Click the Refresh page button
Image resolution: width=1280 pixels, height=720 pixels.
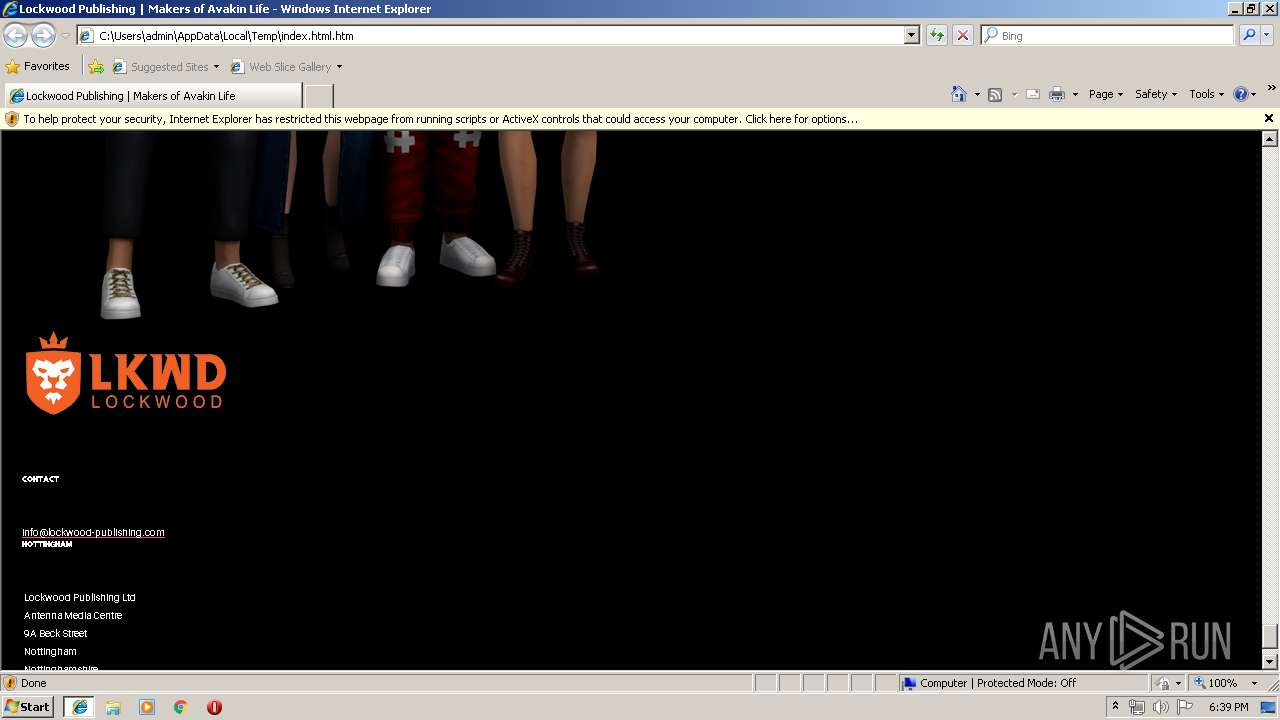click(937, 36)
